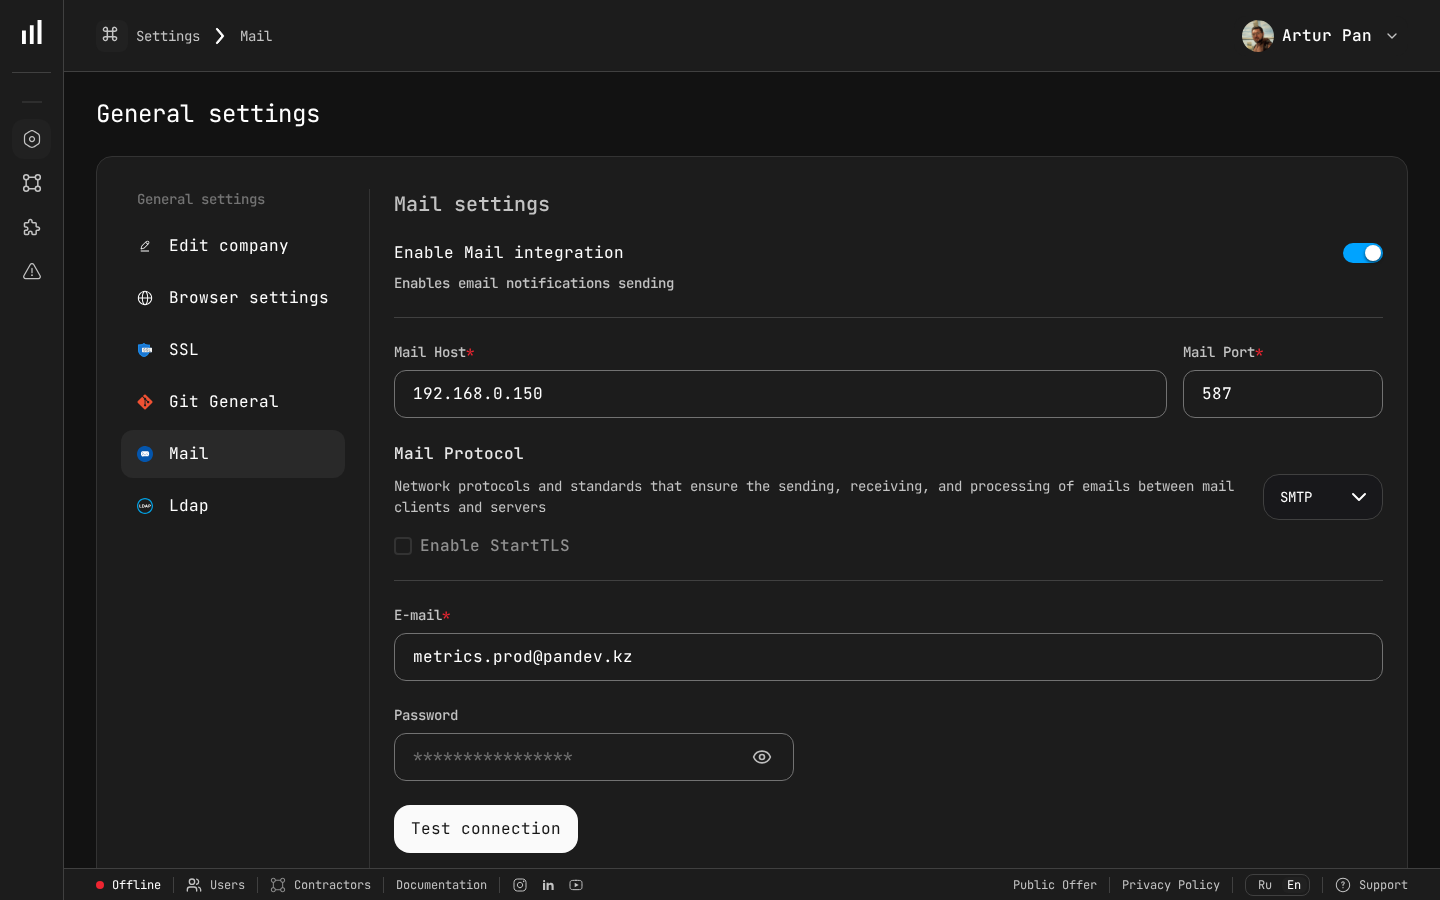
Task: Disable the Enable Mail integration switch
Action: click(1363, 253)
